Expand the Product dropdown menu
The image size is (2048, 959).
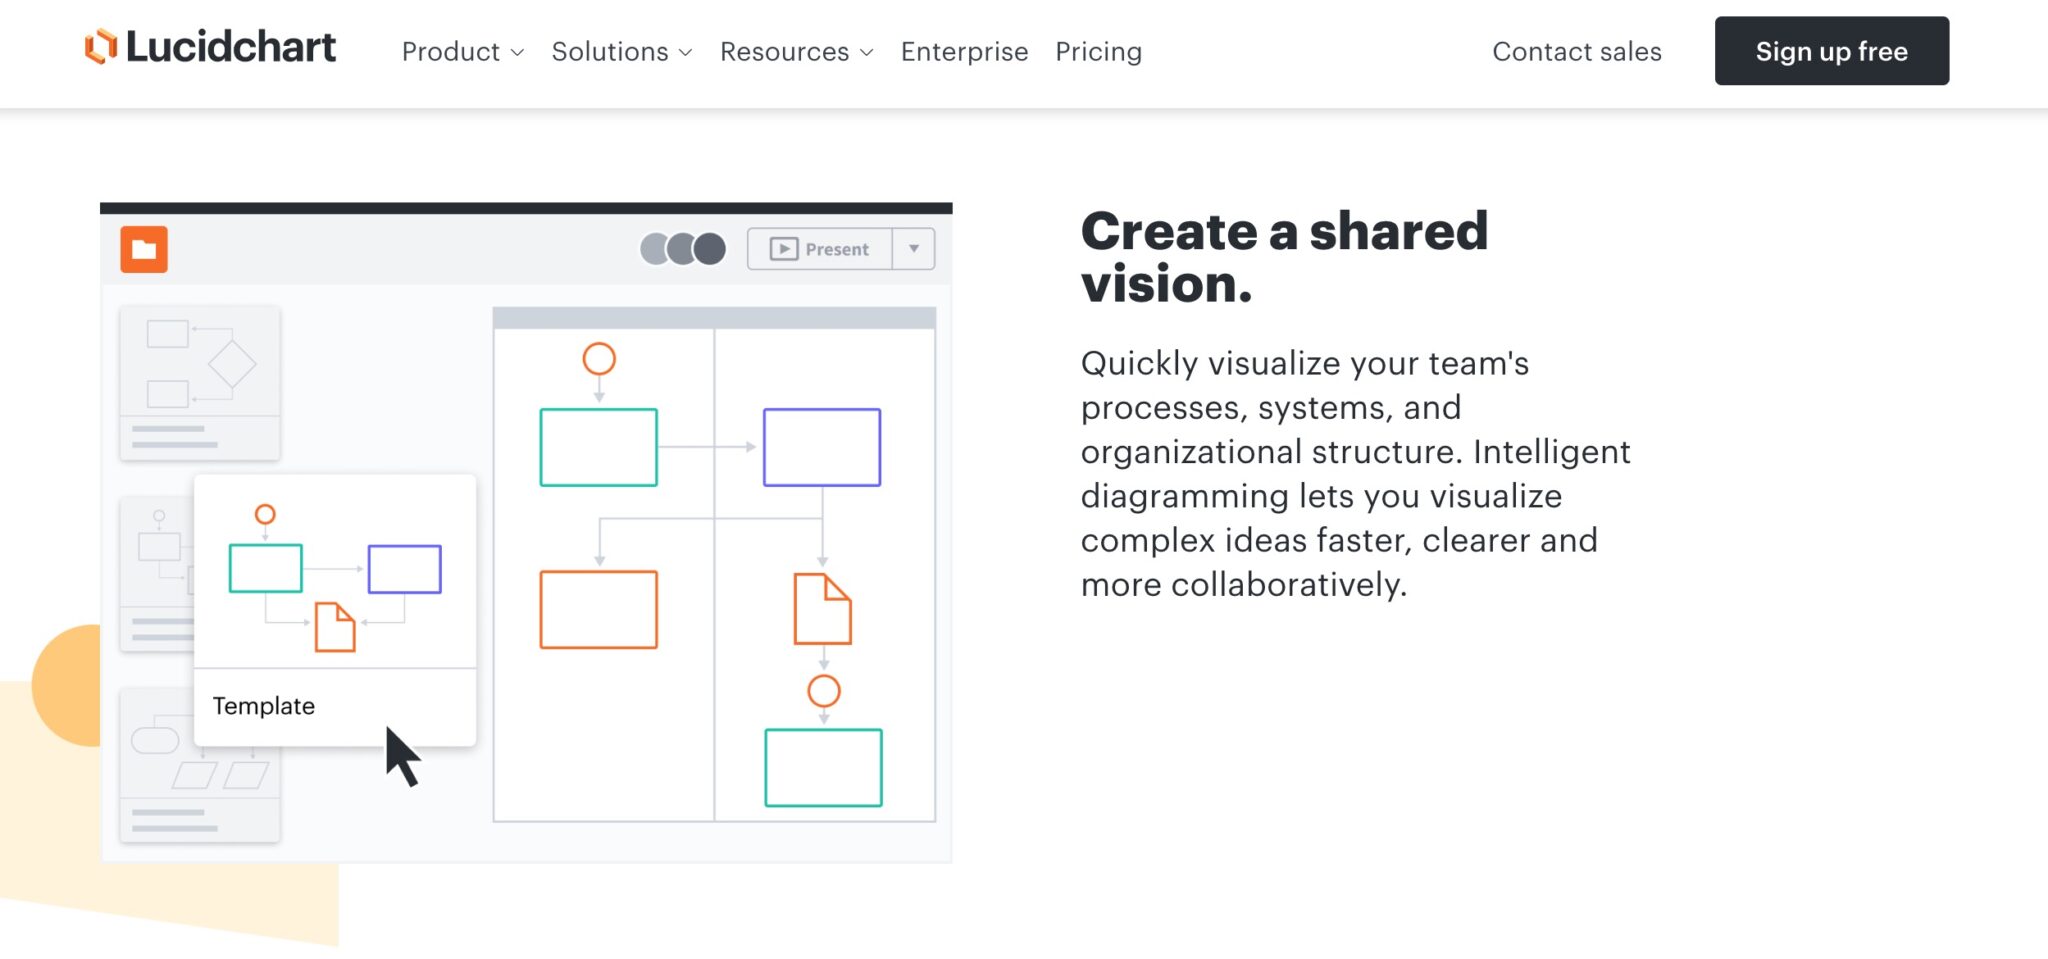463,52
